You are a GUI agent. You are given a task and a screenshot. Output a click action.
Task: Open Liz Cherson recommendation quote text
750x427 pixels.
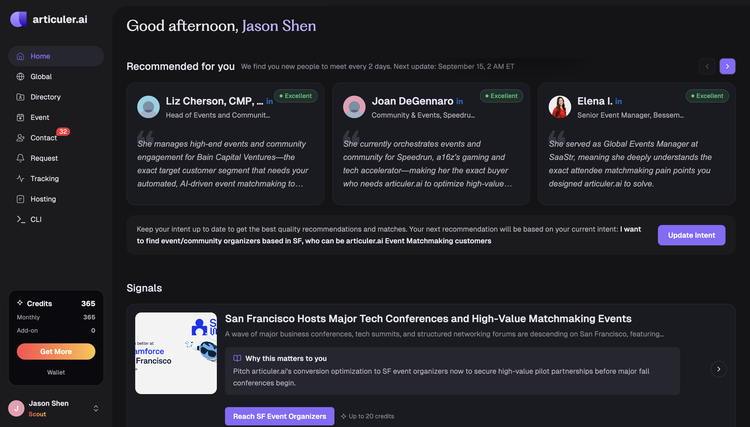(x=223, y=164)
